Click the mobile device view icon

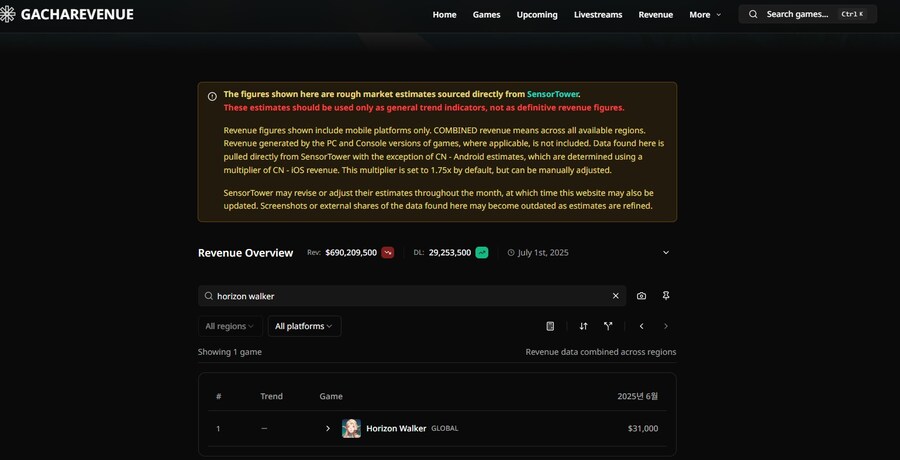[550, 326]
